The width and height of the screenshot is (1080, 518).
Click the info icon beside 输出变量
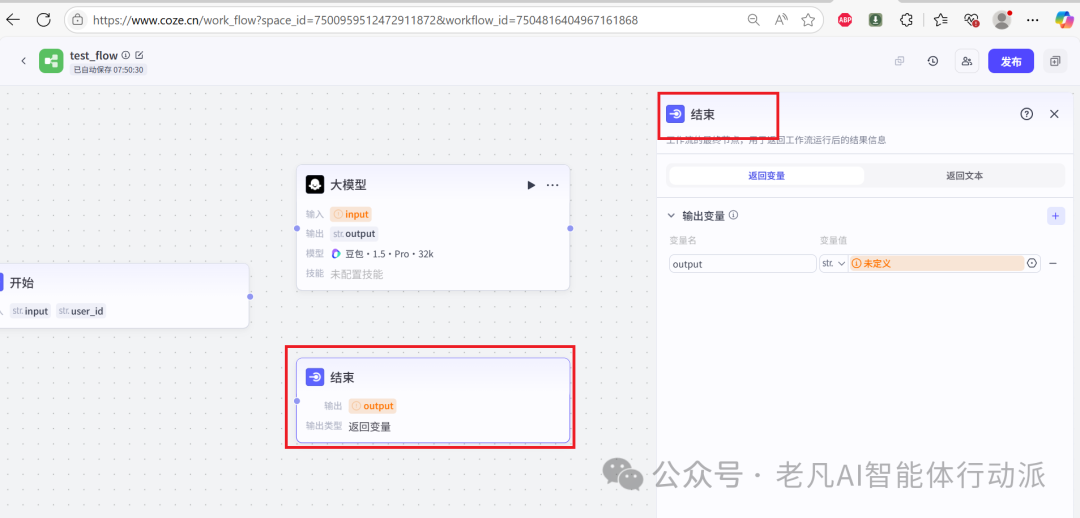pyautogui.click(x=734, y=215)
